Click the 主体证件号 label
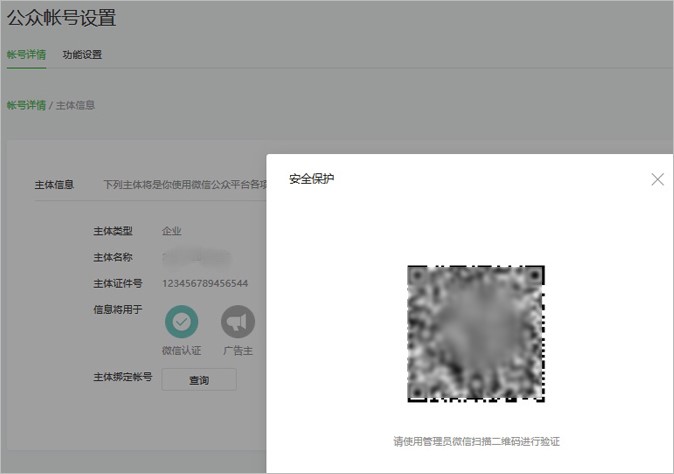The width and height of the screenshot is (674, 474). (x=118, y=283)
